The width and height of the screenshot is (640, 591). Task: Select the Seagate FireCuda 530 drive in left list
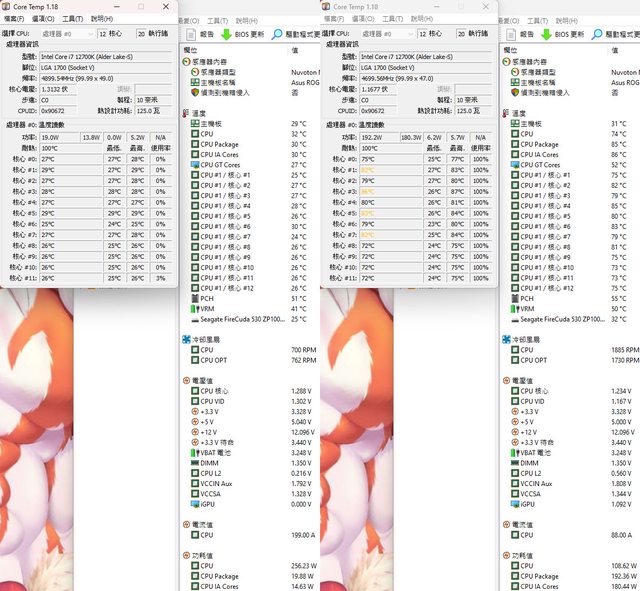(x=238, y=319)
